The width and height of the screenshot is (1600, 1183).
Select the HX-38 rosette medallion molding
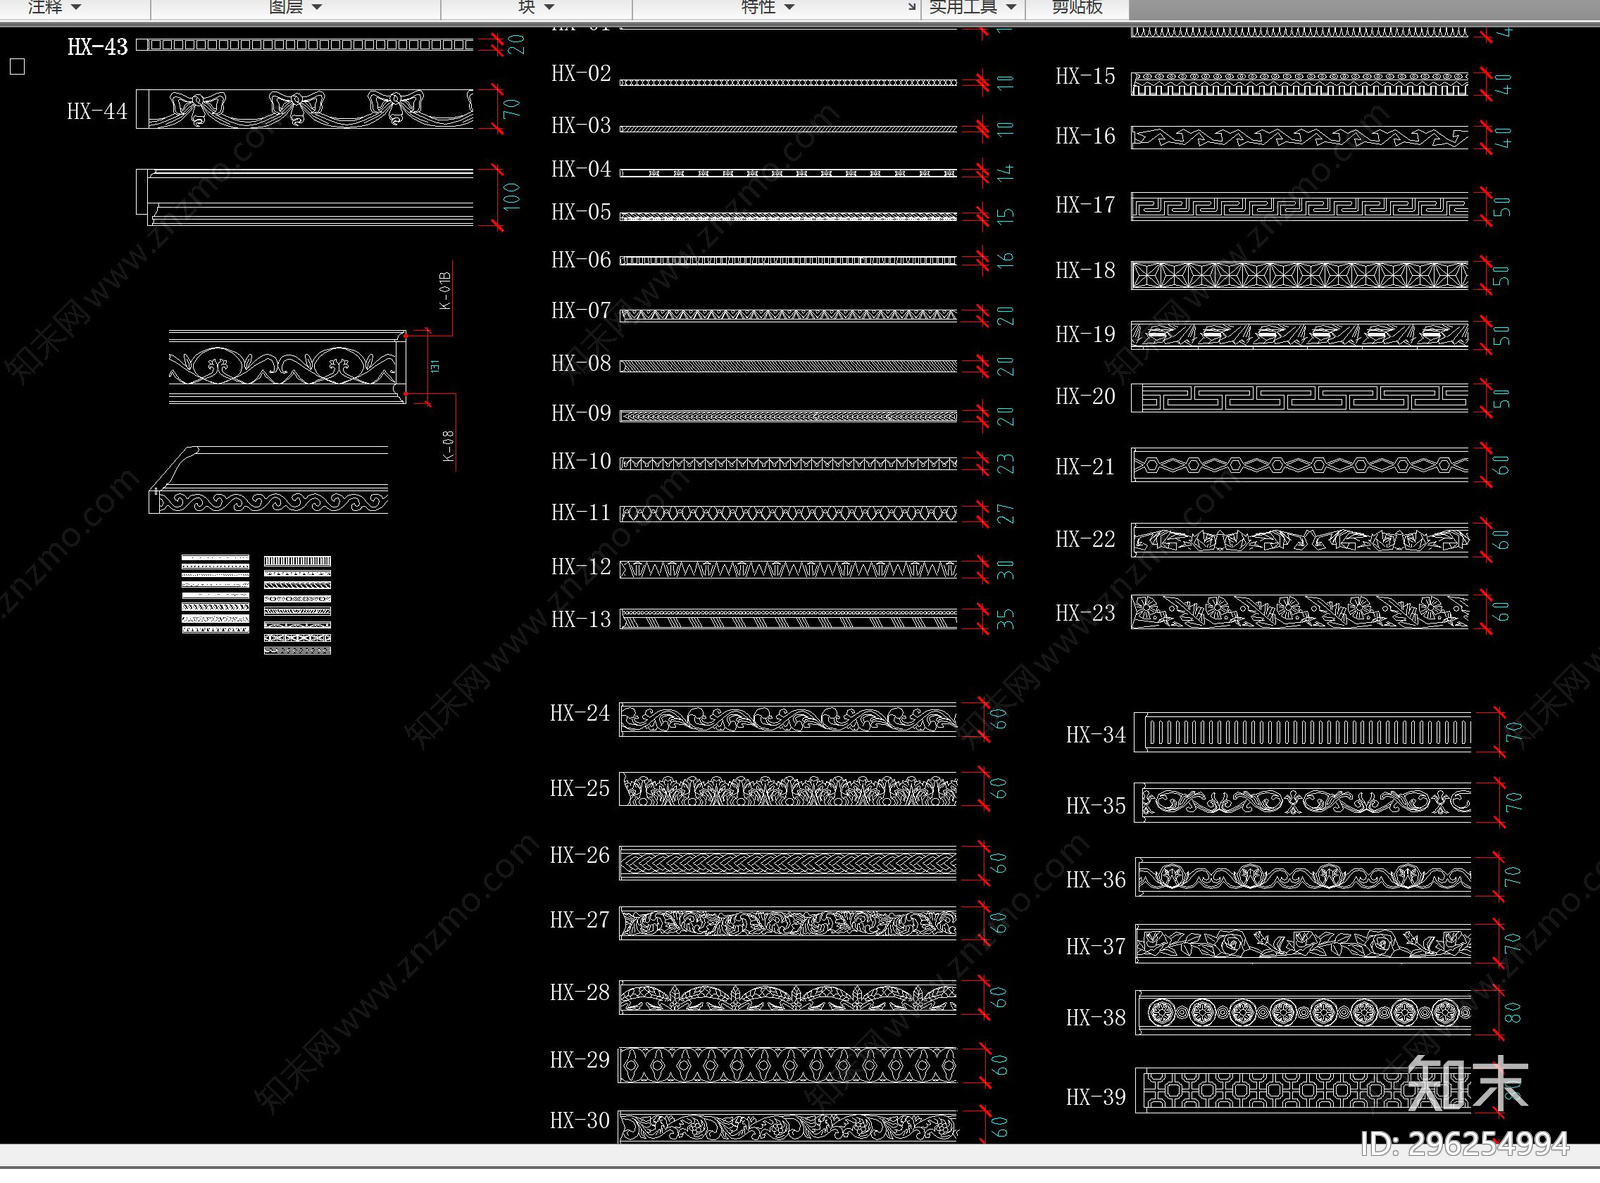(1303, 1014)
